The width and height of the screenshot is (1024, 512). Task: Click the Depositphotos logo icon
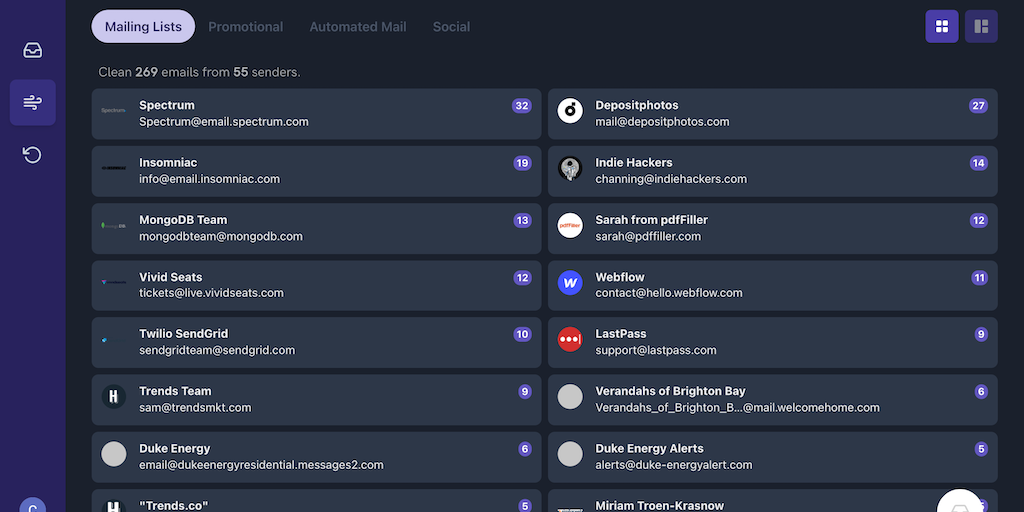pyautogui.click(x=570, y=111)
